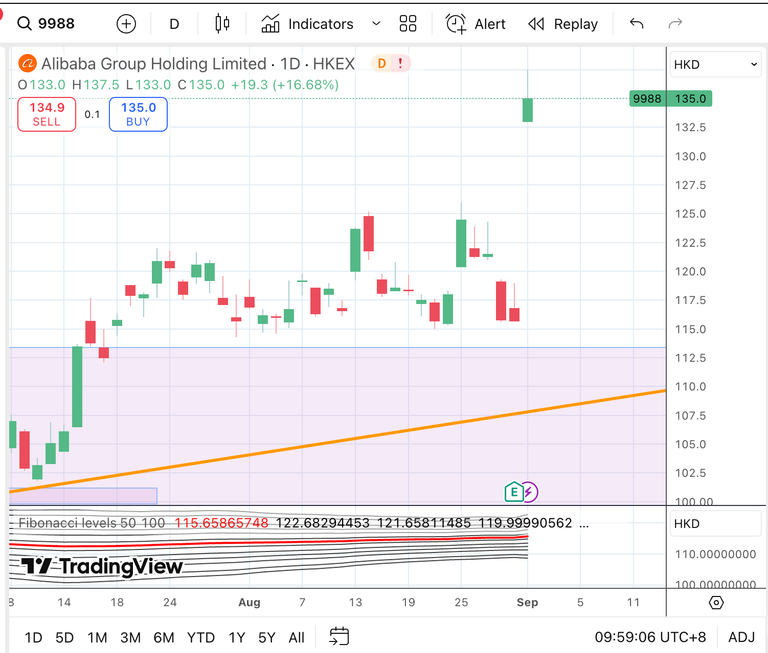The height and width of the screenshot is (653, 768).
Task: Click the +19.3 (+16.68%) change value
Action: (x=285, y=85)
